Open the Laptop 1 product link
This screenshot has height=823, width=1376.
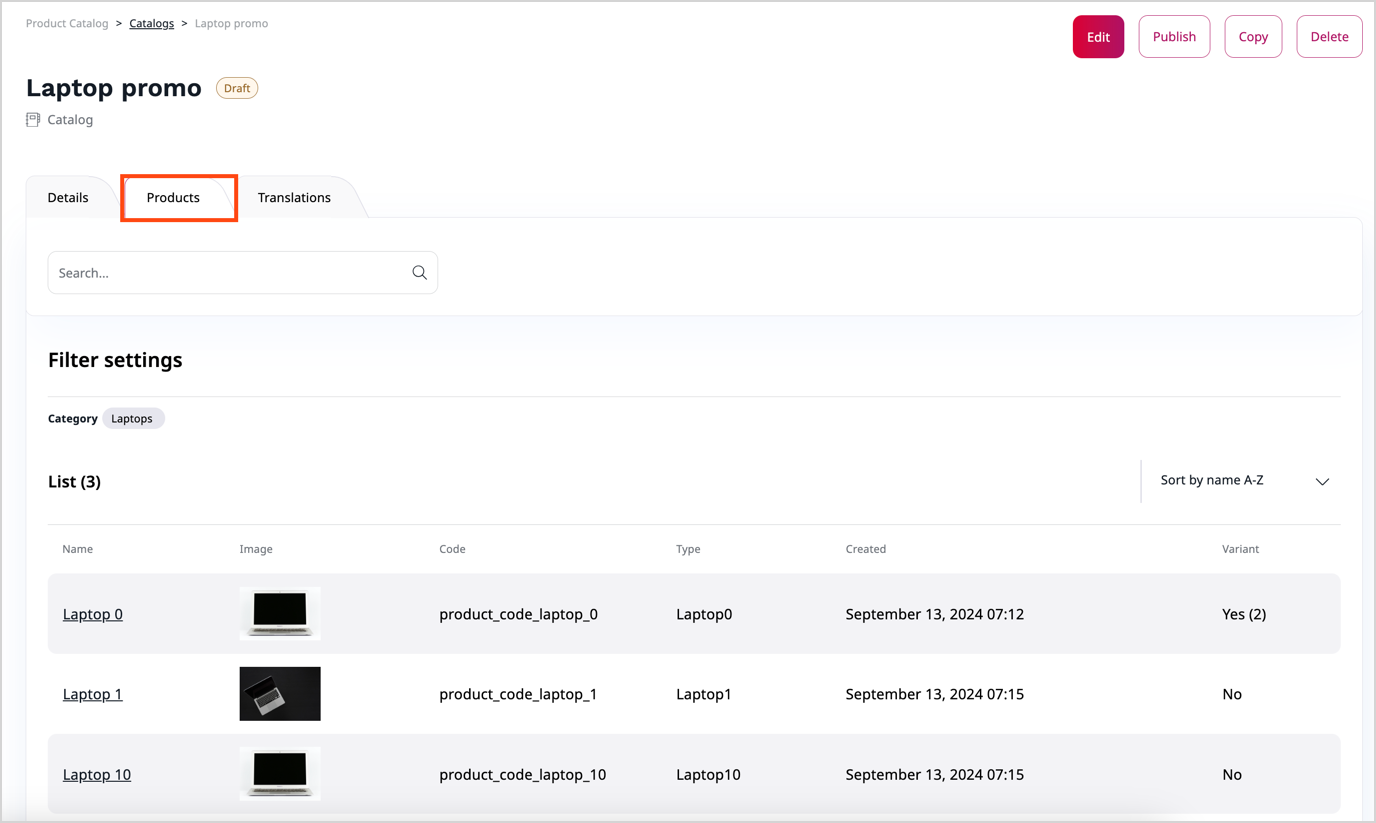tap(93, 694)
